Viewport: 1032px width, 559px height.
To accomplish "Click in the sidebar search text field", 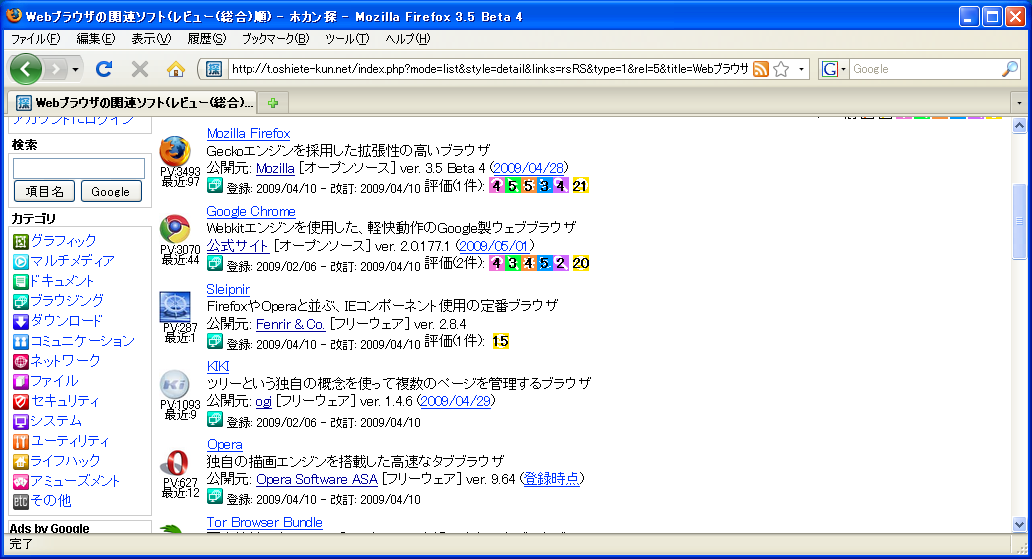I will [x=79, y=168].
